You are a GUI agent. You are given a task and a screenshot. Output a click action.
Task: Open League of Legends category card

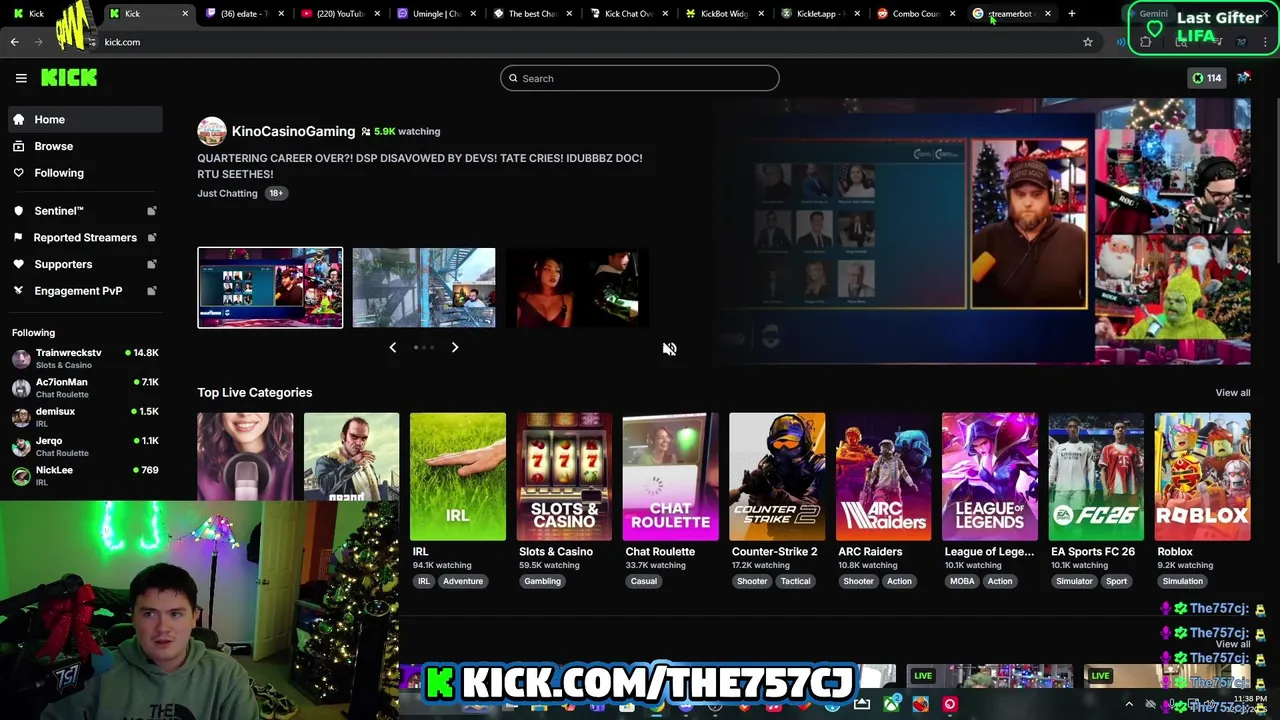point(990,476)
